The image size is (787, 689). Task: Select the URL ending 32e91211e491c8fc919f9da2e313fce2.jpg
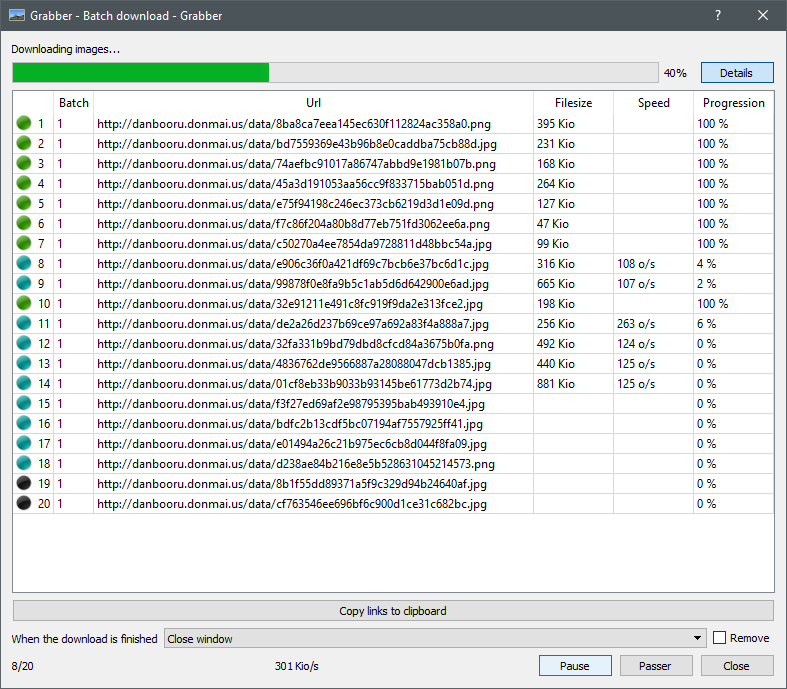click(290, 304)
